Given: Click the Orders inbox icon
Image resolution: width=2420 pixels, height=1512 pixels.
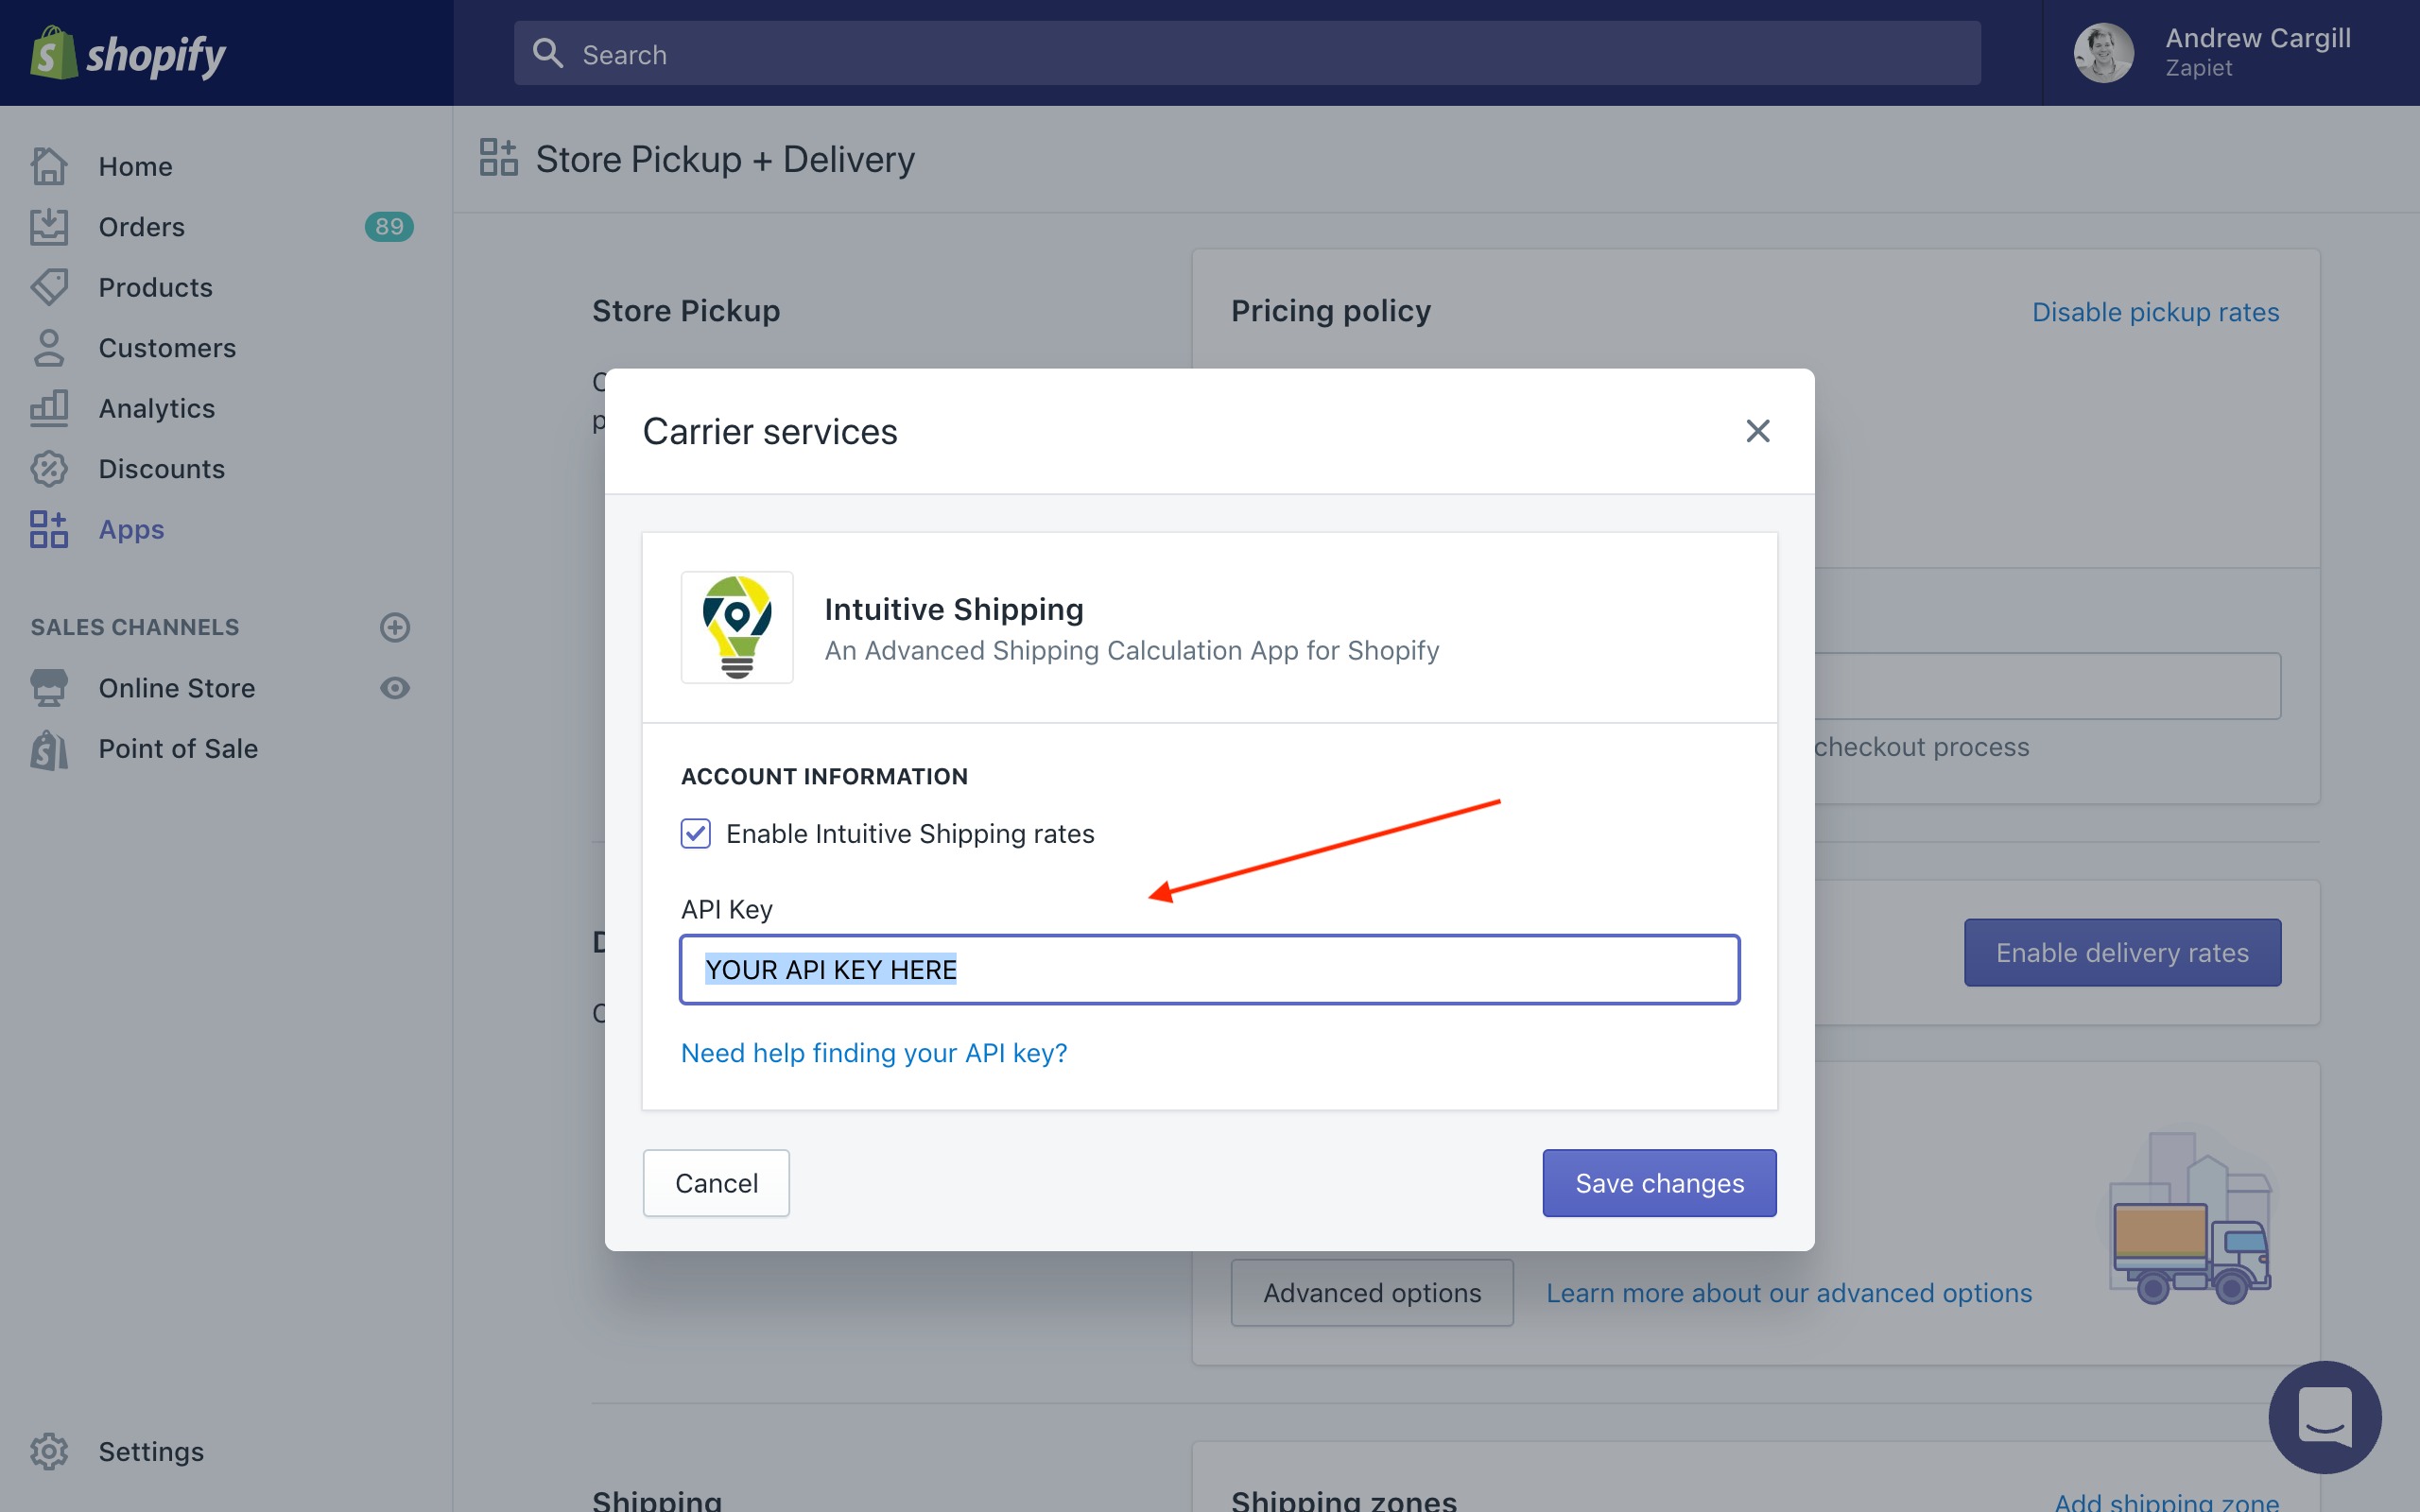Looking at the screenshot, I should coord(49,227).
